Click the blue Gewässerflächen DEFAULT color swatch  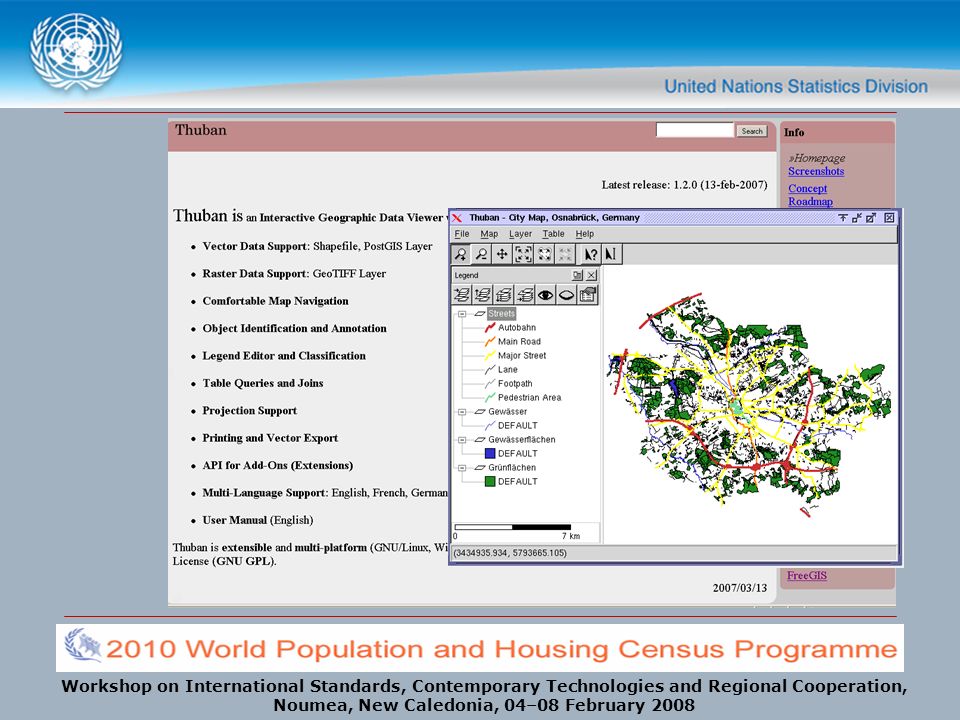click(x=490, y=454)
